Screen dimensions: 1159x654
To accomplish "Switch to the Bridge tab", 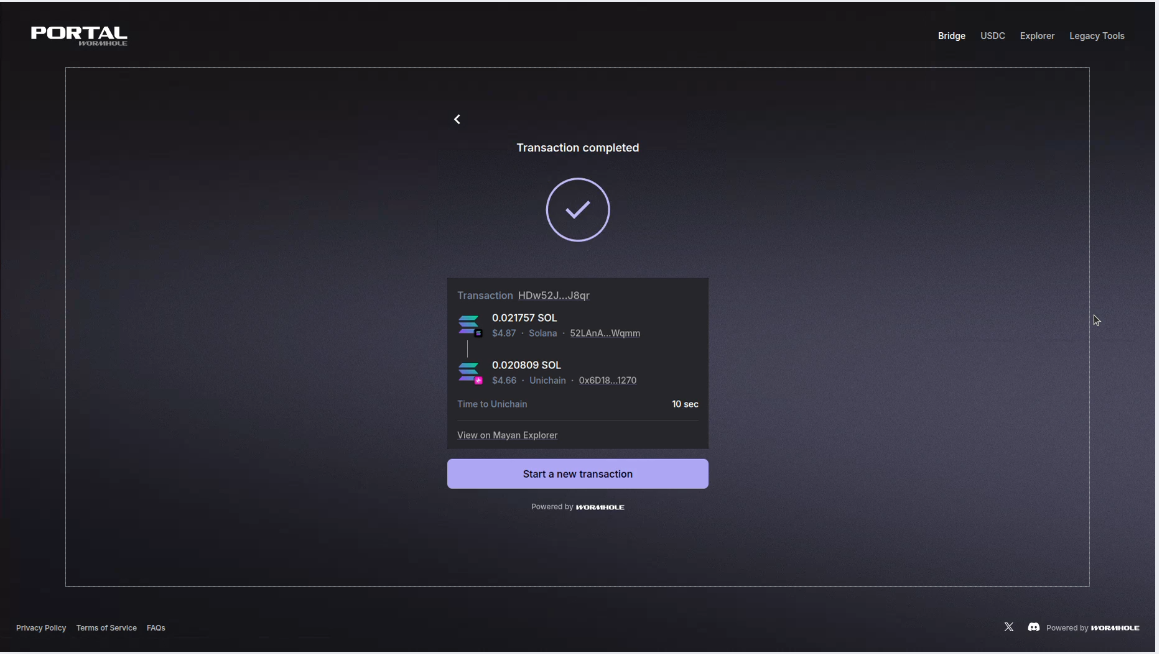I will click(x=951, y=36).
